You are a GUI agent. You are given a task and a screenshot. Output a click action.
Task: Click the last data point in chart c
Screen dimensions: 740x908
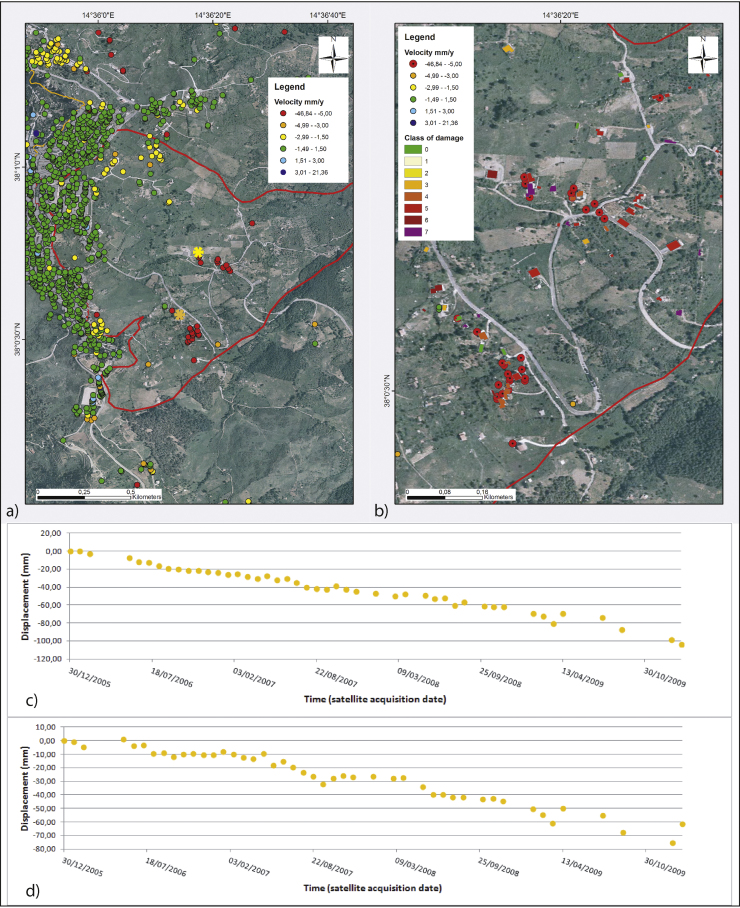682,645
